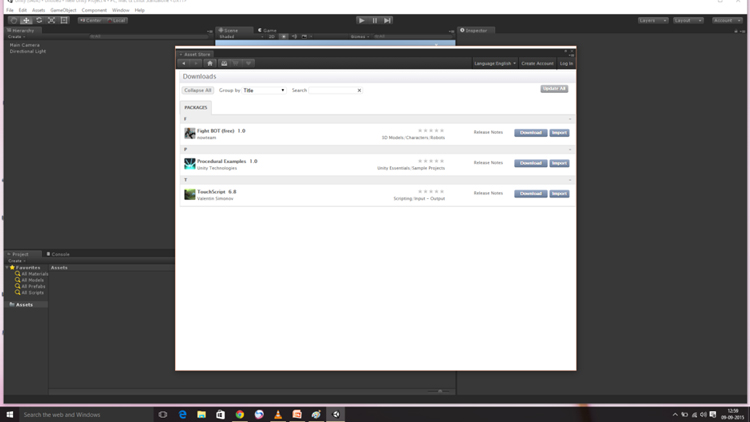Open the Window menu
The height and width of the screenshot is (422, 750).
pos(121,10)
